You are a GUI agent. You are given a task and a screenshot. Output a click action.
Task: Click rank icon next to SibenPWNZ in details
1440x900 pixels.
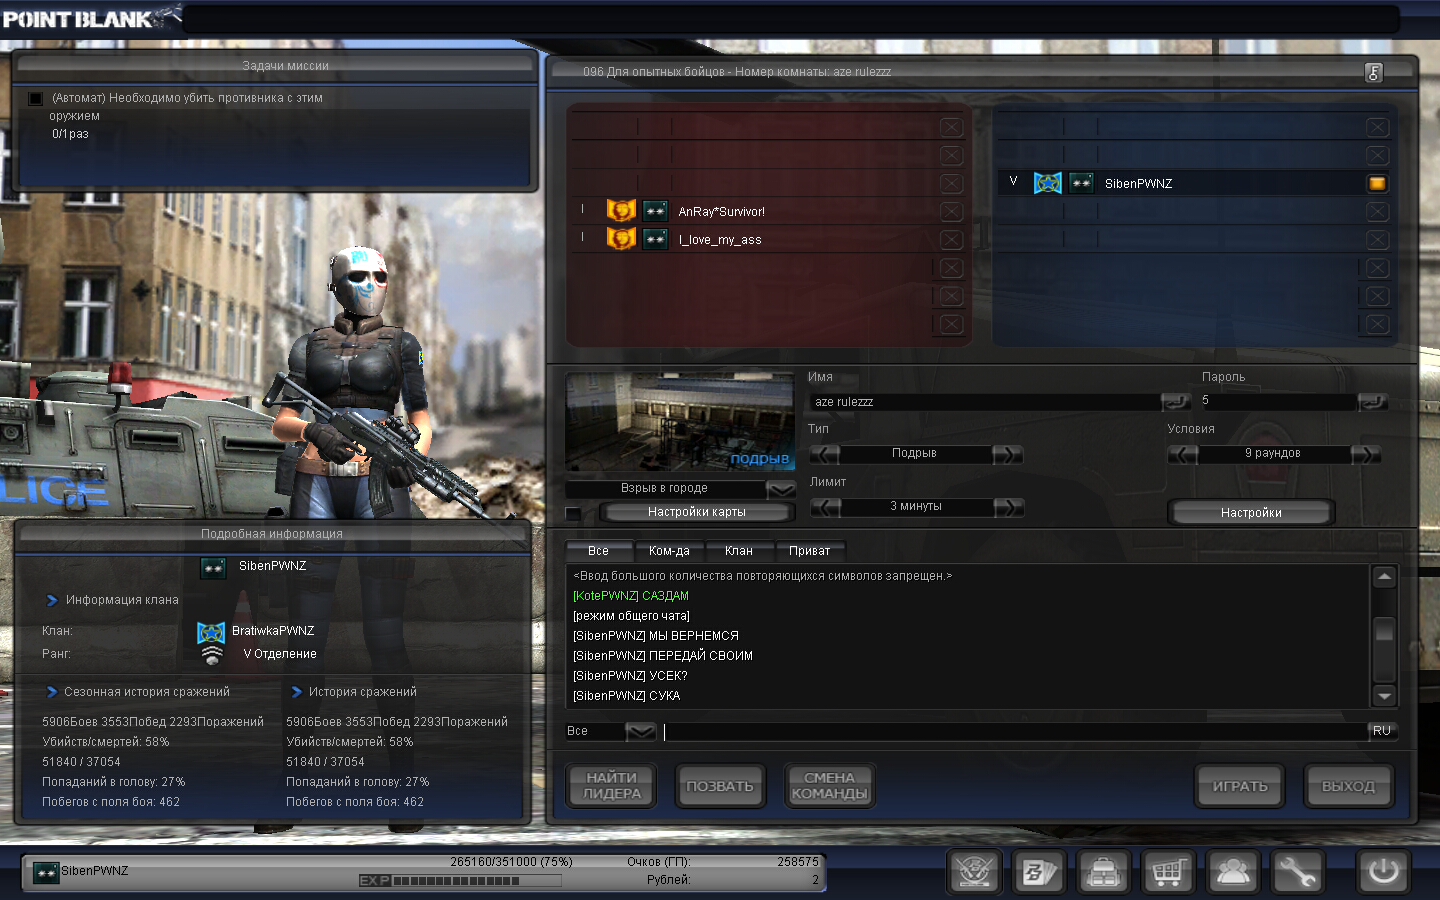pos(213,567)
